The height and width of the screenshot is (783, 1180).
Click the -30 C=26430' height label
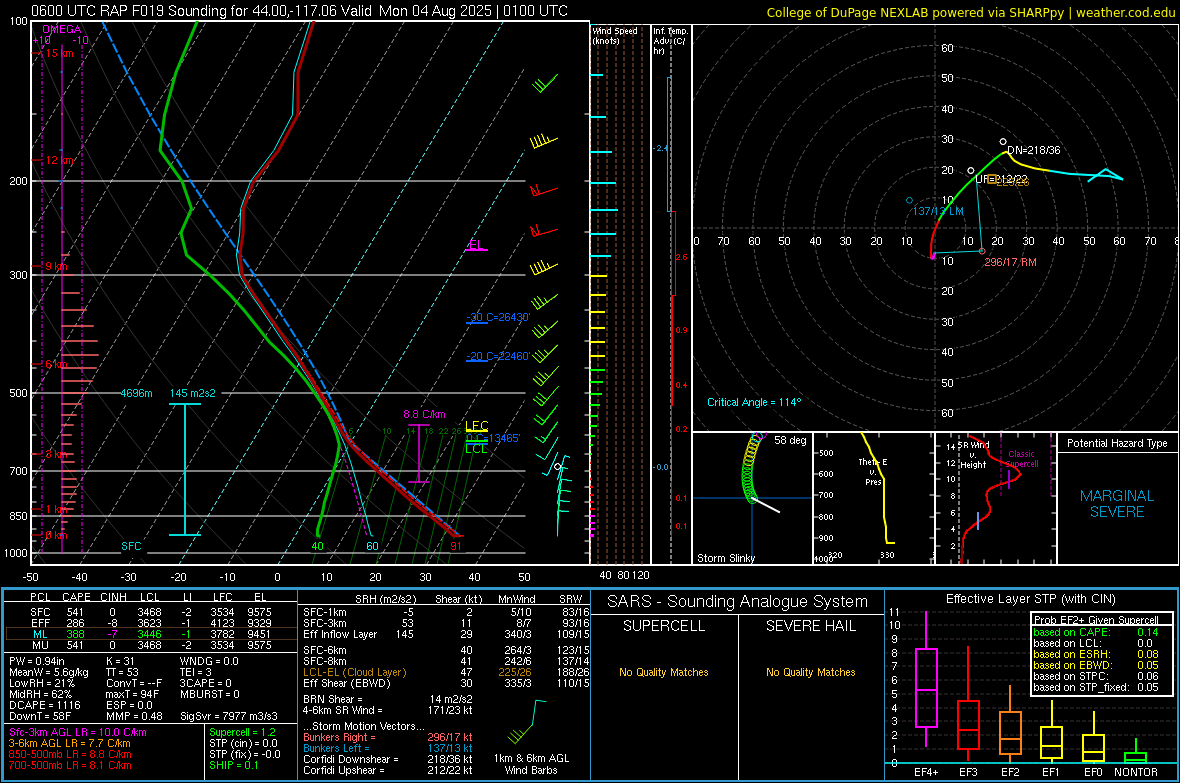pyautogui.click(x=498, y=317)
